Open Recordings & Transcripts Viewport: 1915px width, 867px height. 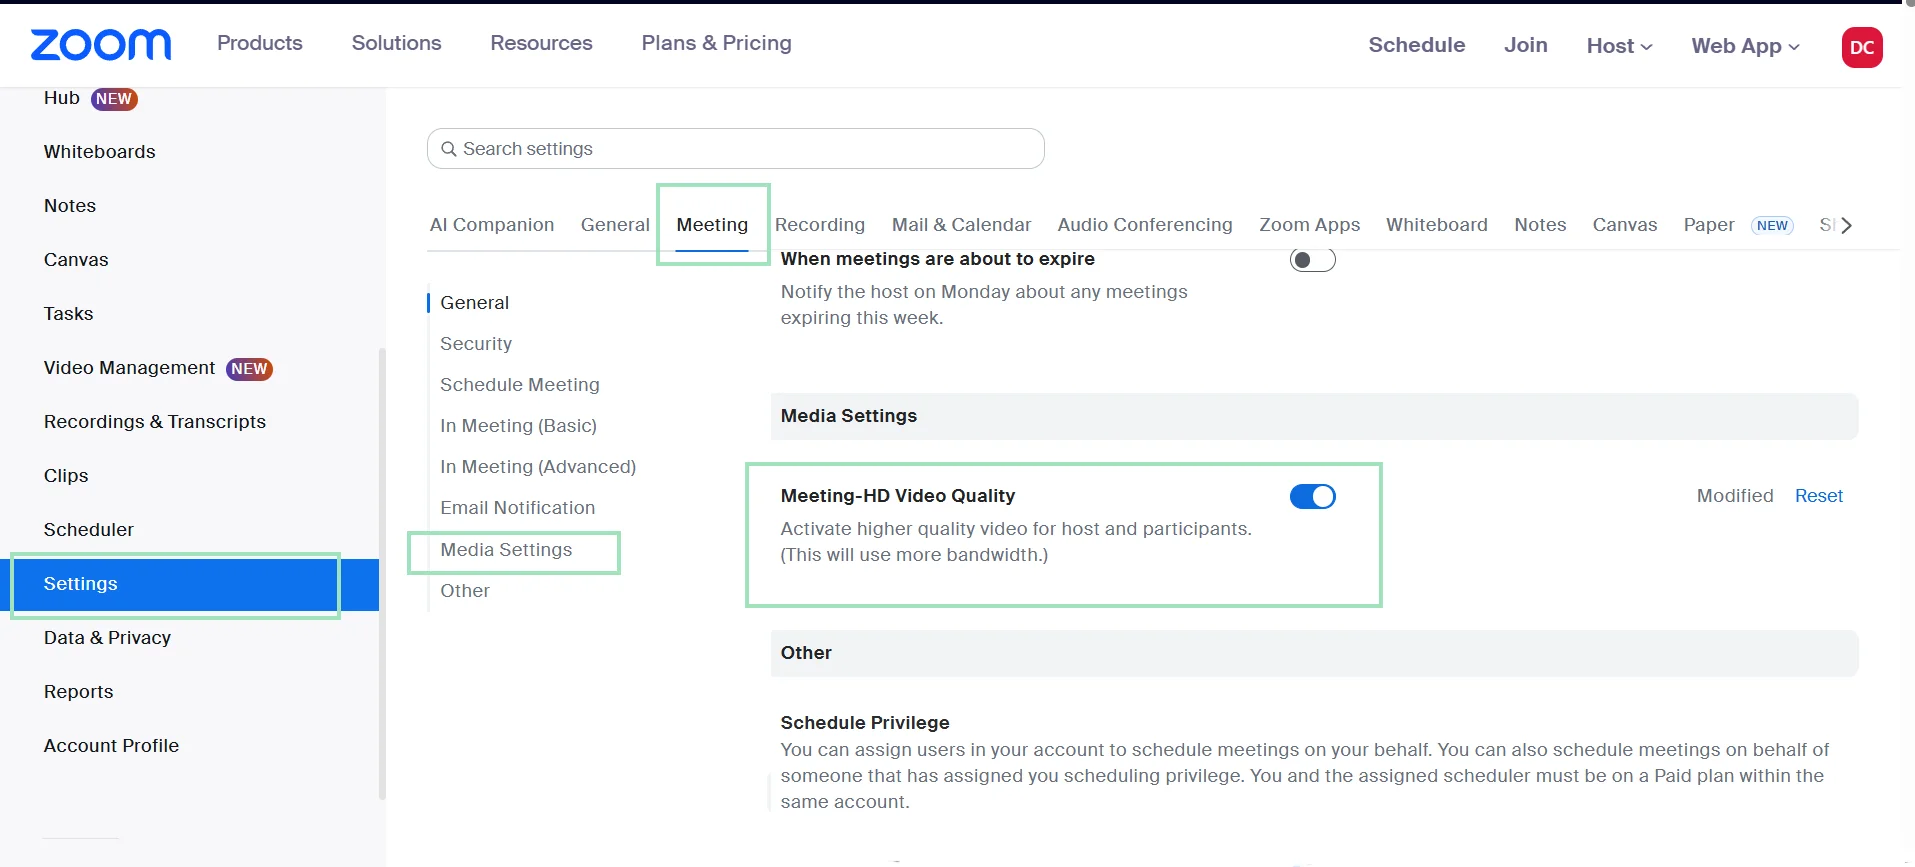coord(155,422)
